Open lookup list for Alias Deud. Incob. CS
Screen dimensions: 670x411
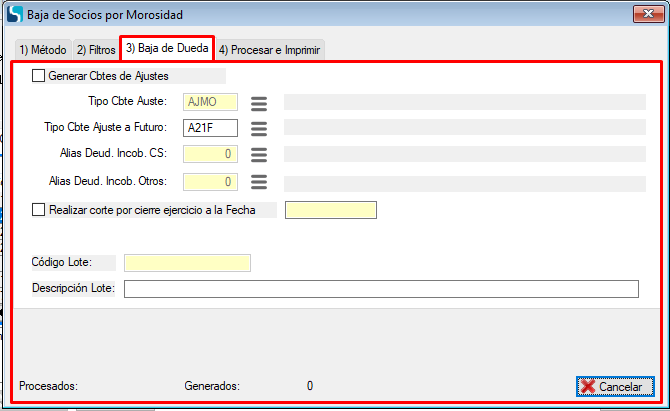click(259, 154)
